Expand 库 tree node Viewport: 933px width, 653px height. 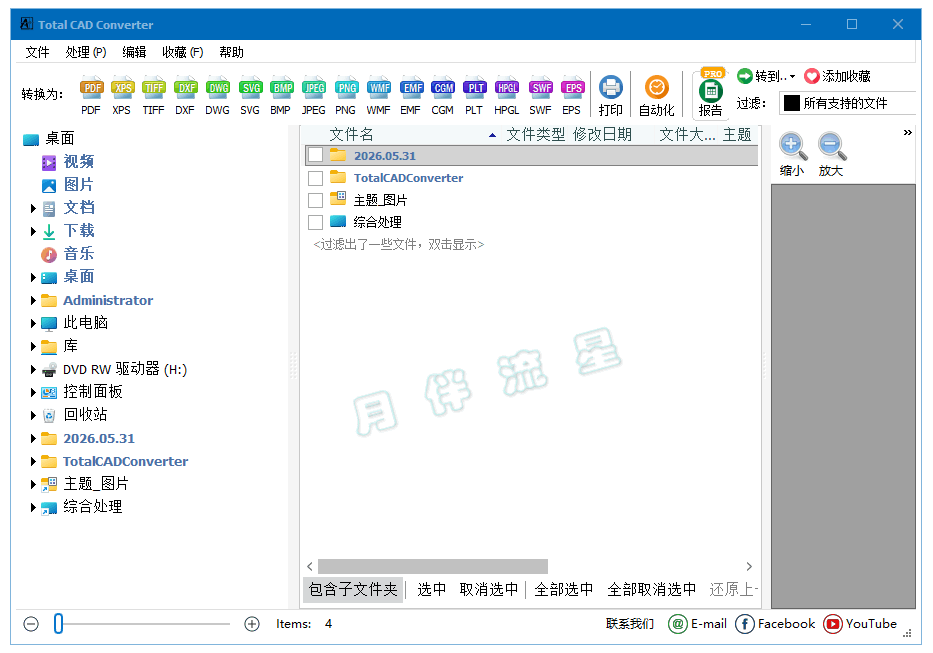point(33,346)
